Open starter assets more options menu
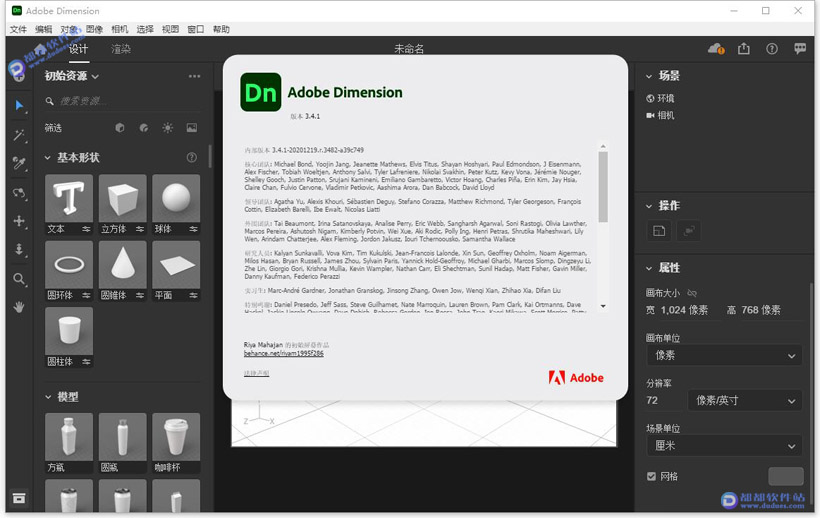Image resolution: width=820 pixels, height=518 pixels. click(x=195, y=76)
